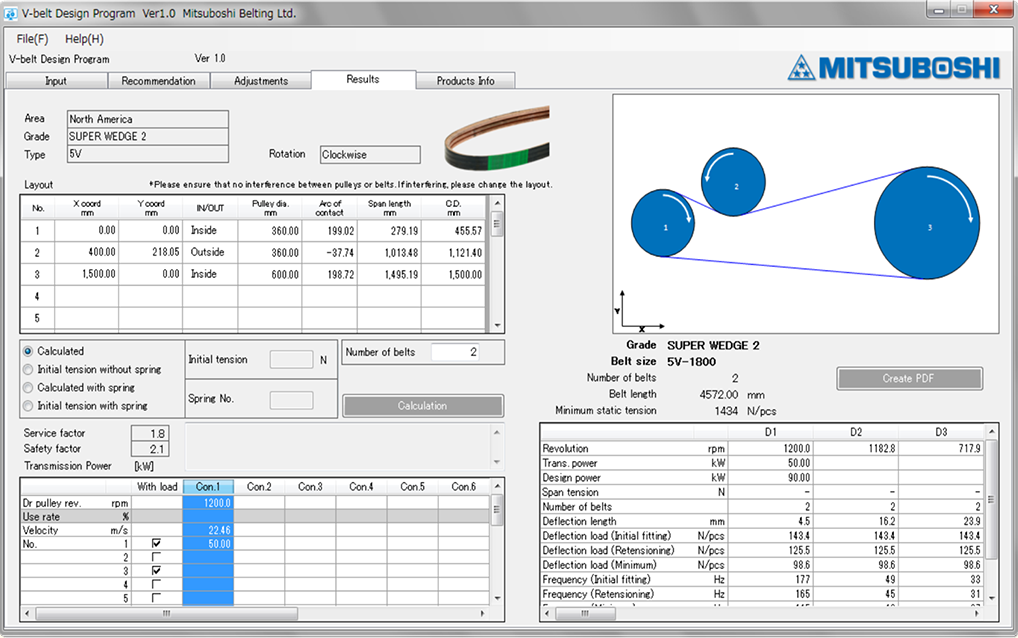Click pulley 2 IN/OUT cell Outside

210,252
